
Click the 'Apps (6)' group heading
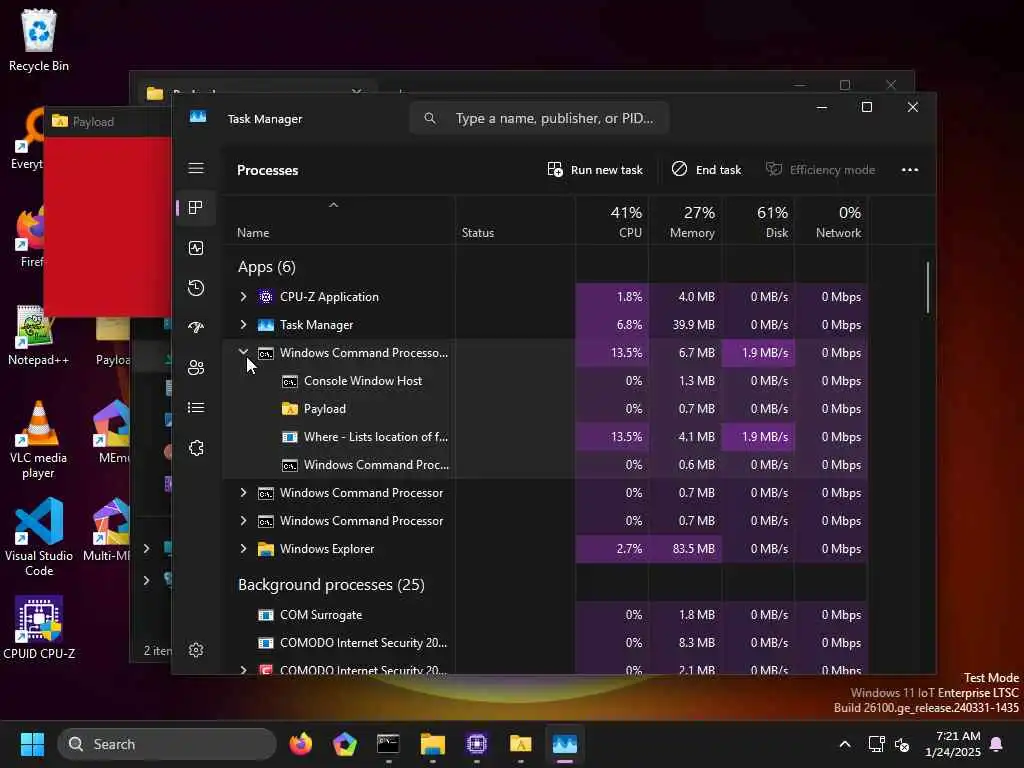click(266, 267)
